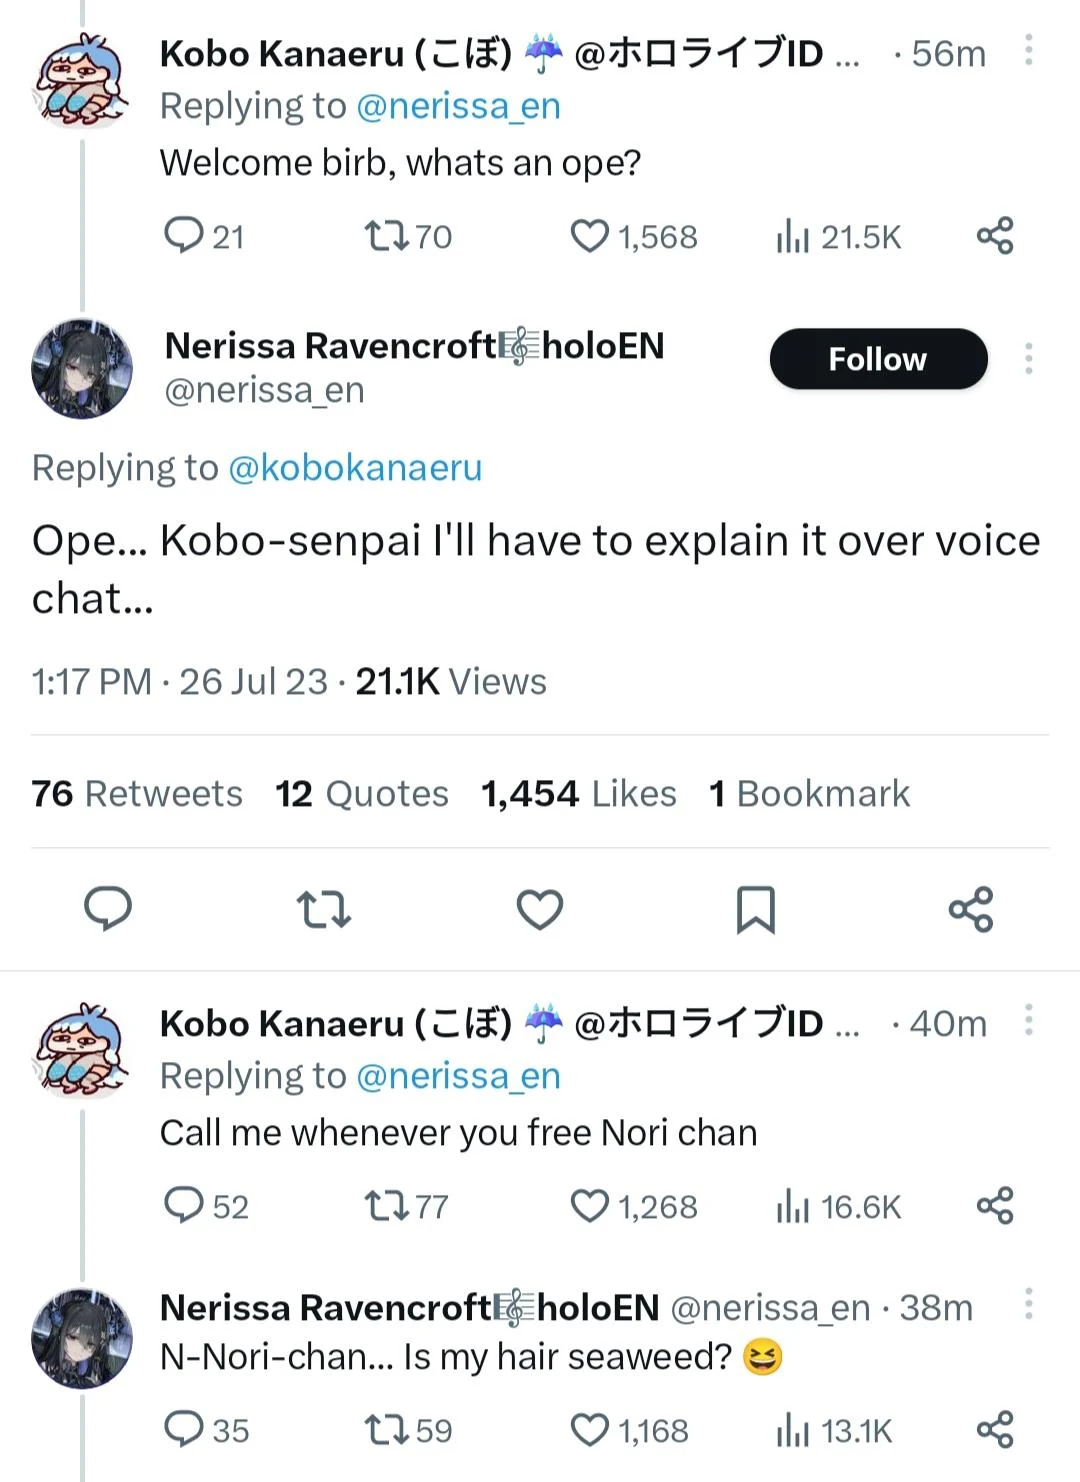Share Kobo's "Welcome birb" tweet
Screen dimensions: 1080x1482
[x=995, y=235]
